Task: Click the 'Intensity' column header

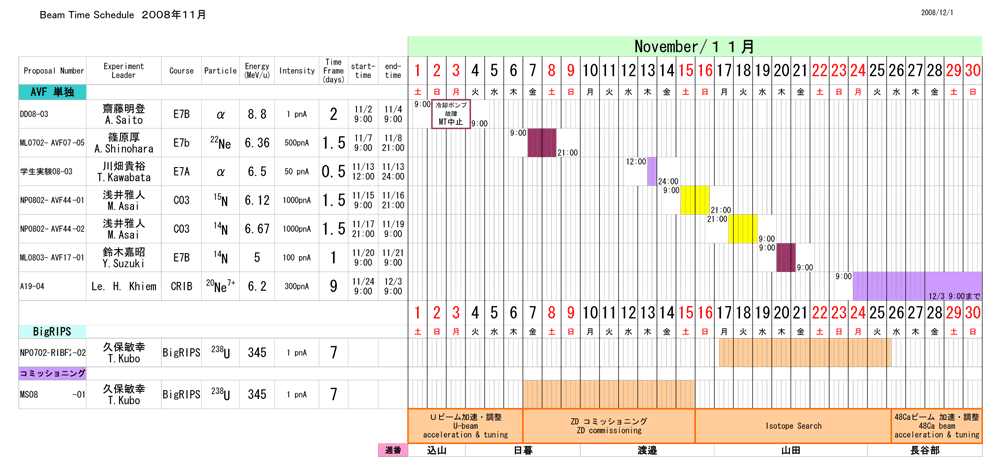Action: (297, 71)
